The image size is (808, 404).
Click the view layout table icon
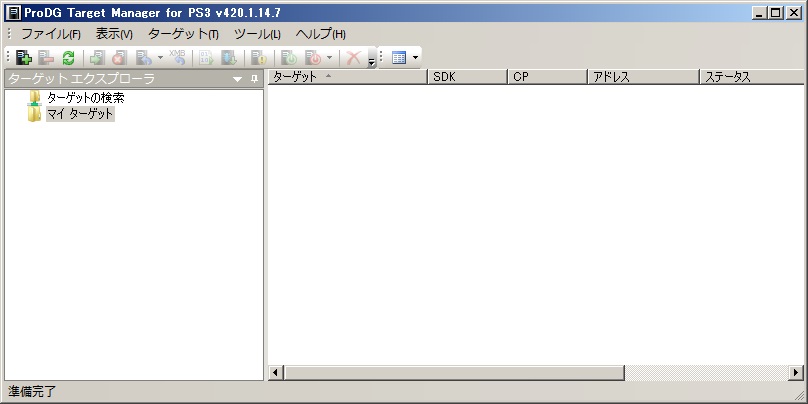[399, 57]
